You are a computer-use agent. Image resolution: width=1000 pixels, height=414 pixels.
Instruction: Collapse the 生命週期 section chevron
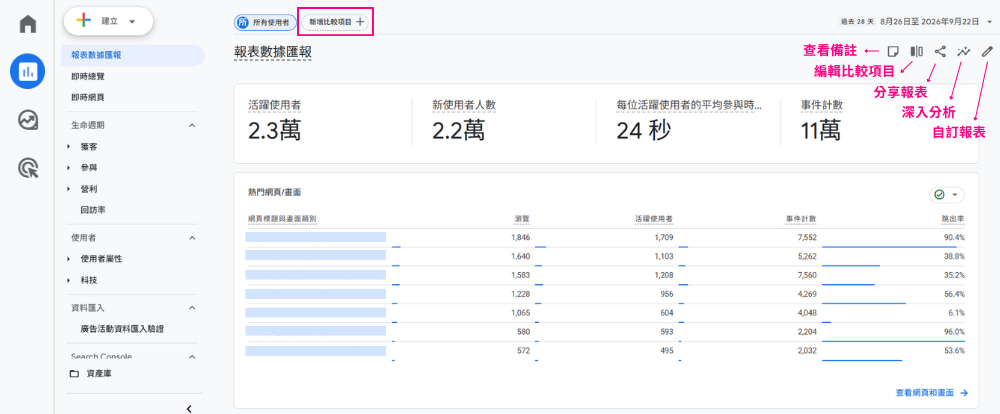(x=193, y=126)
